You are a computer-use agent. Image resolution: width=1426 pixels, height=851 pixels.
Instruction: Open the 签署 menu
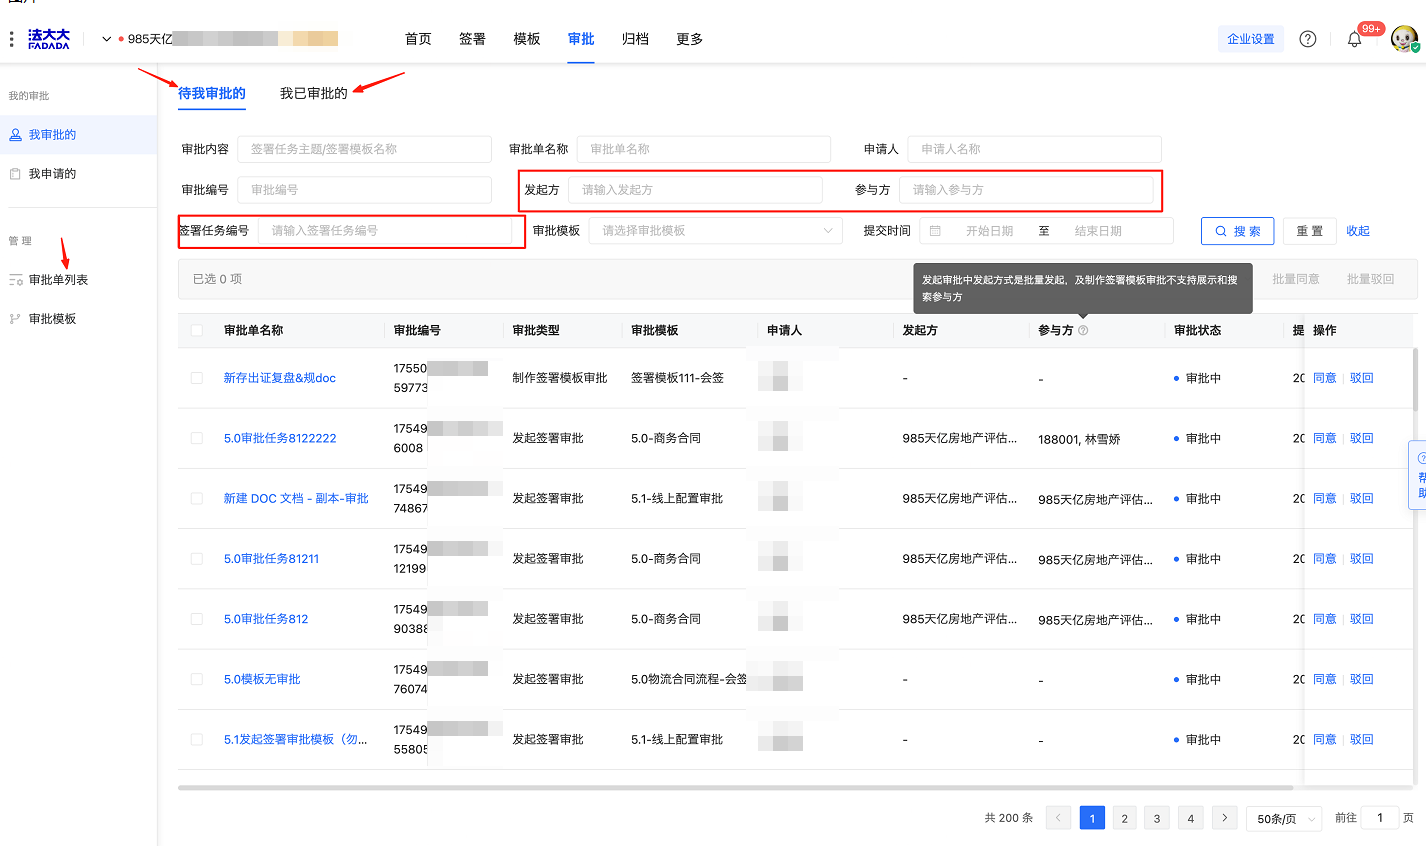pos(472,39)
